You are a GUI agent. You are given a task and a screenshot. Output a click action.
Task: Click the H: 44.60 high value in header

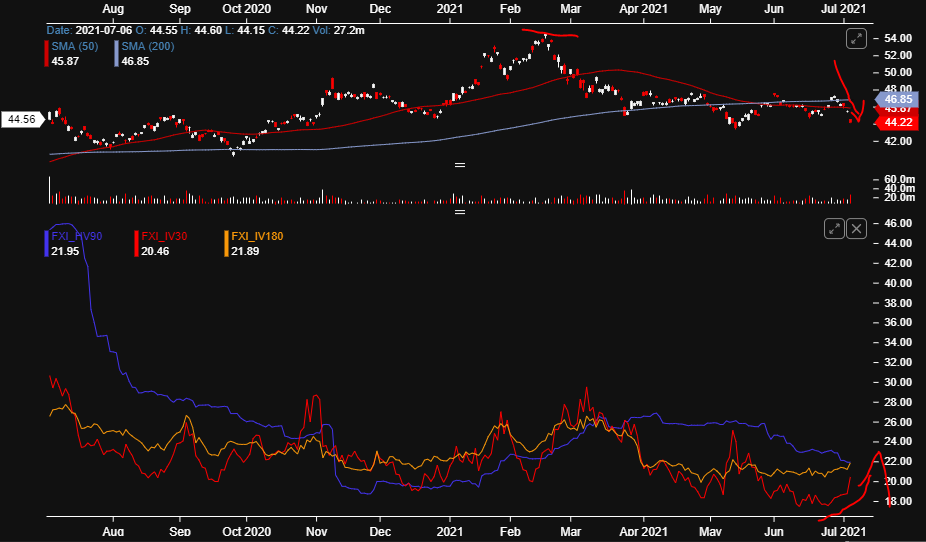201,30
